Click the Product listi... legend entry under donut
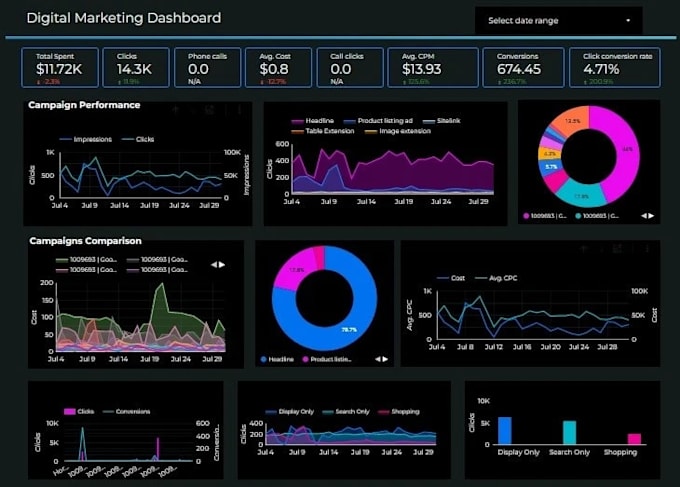Image resolution: width=680 pixels, height=487 pixels. click(327, 359)
